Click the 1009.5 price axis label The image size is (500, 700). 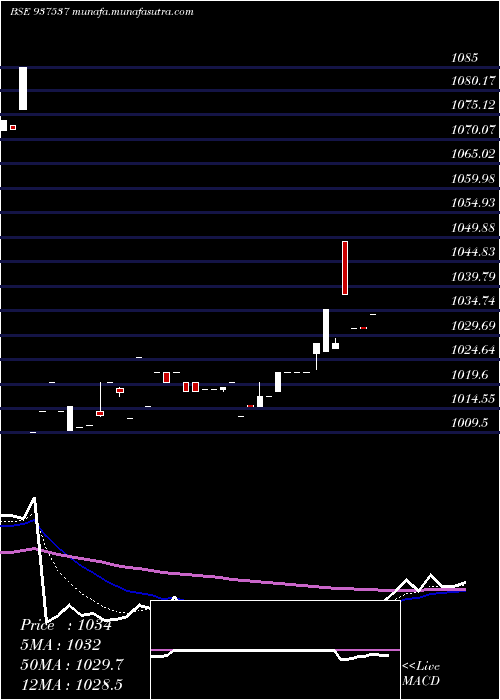(470, 422)
